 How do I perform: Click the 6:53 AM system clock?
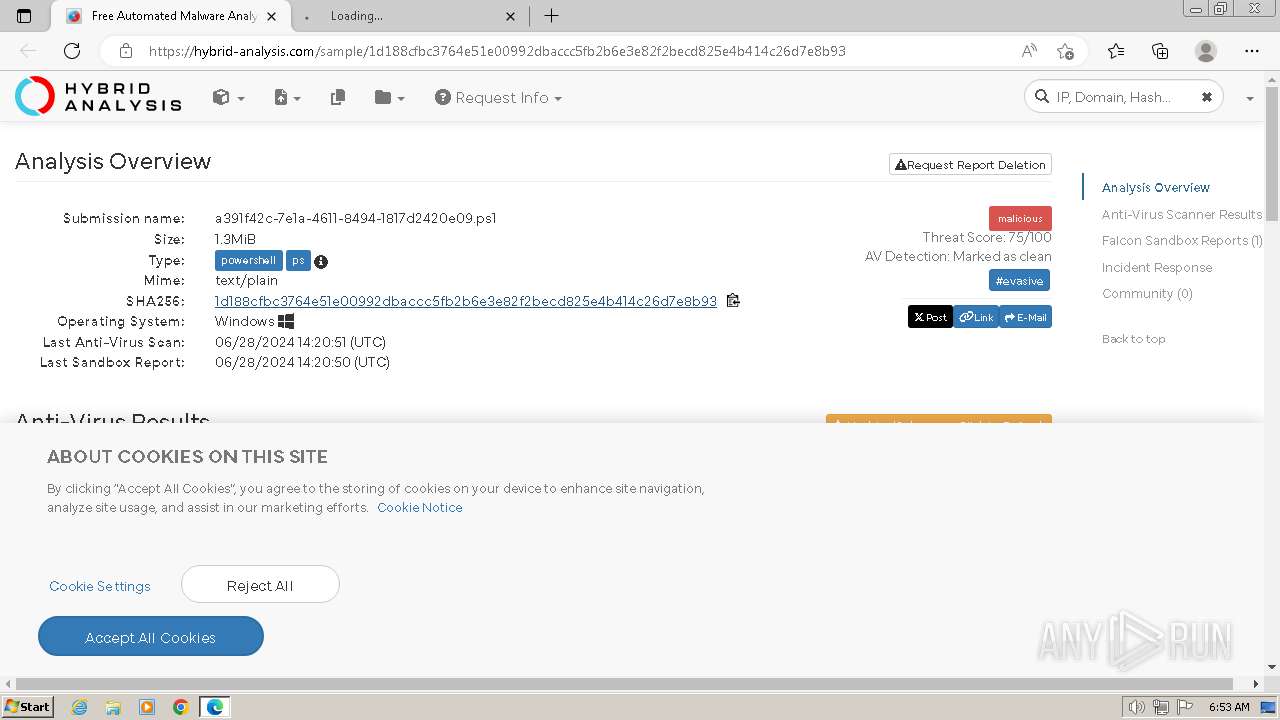click(1229, 707)
